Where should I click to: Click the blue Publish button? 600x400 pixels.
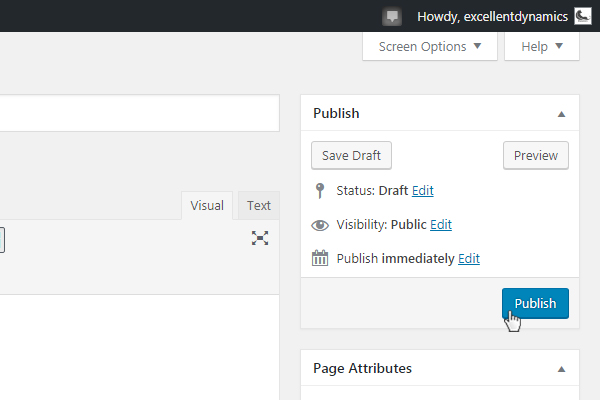coord(535,303)
